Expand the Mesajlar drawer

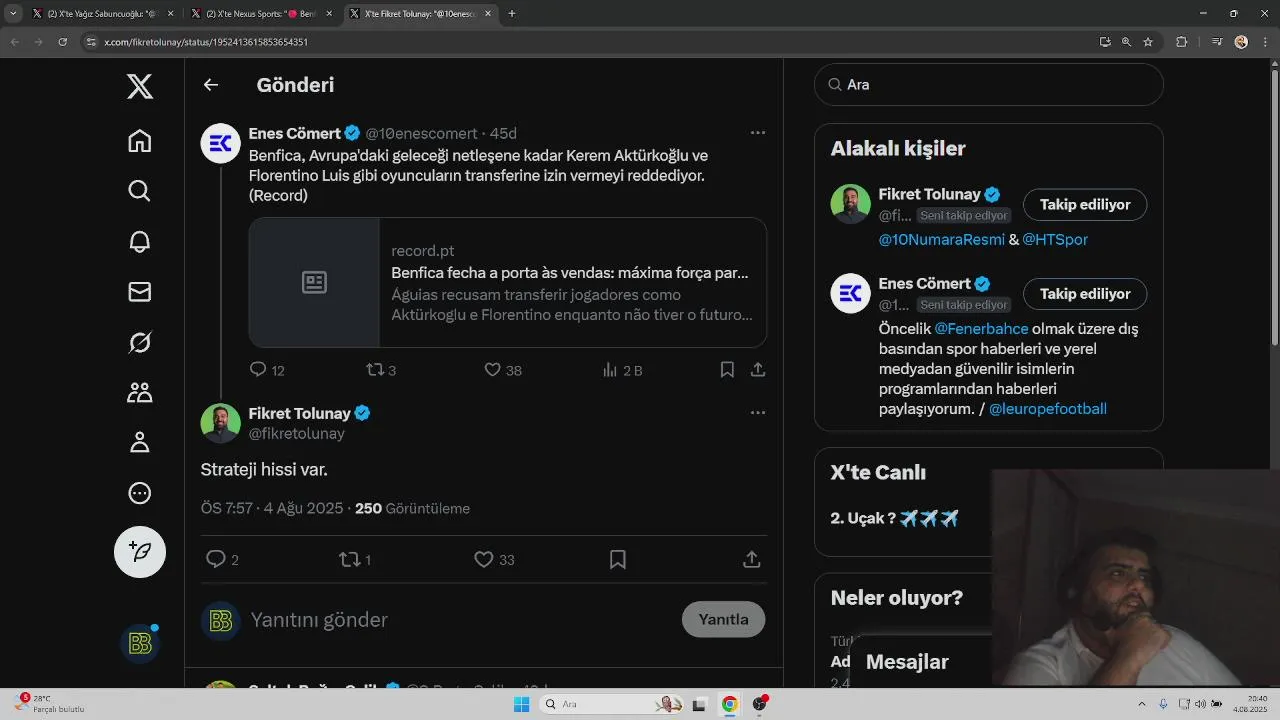[907, 662]
